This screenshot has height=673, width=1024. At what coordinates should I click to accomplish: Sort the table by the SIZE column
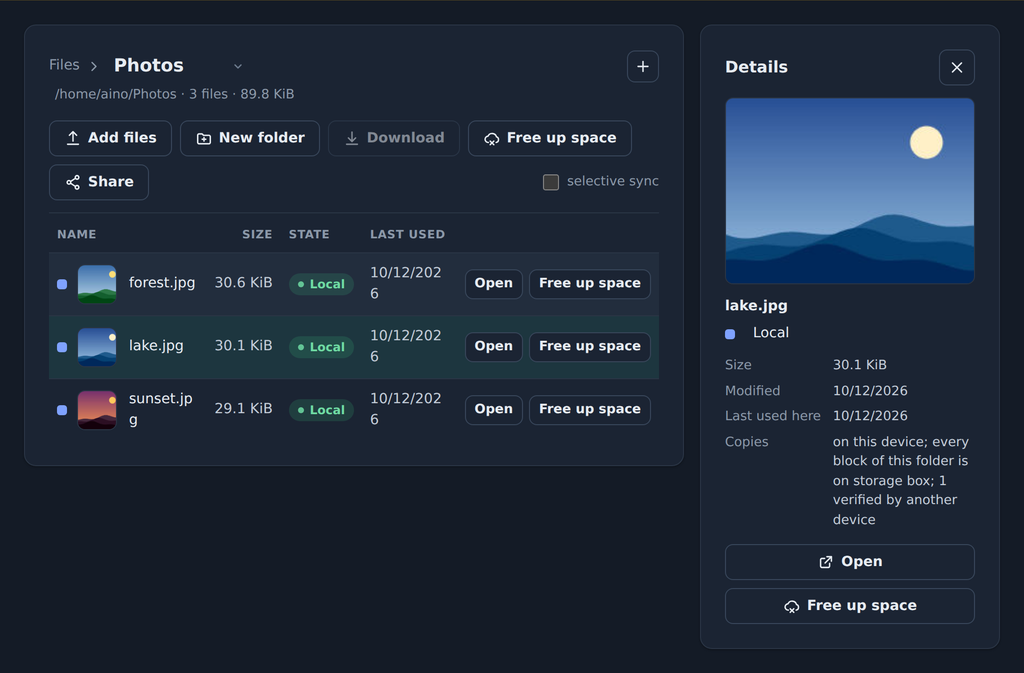(x=257, y=234)
